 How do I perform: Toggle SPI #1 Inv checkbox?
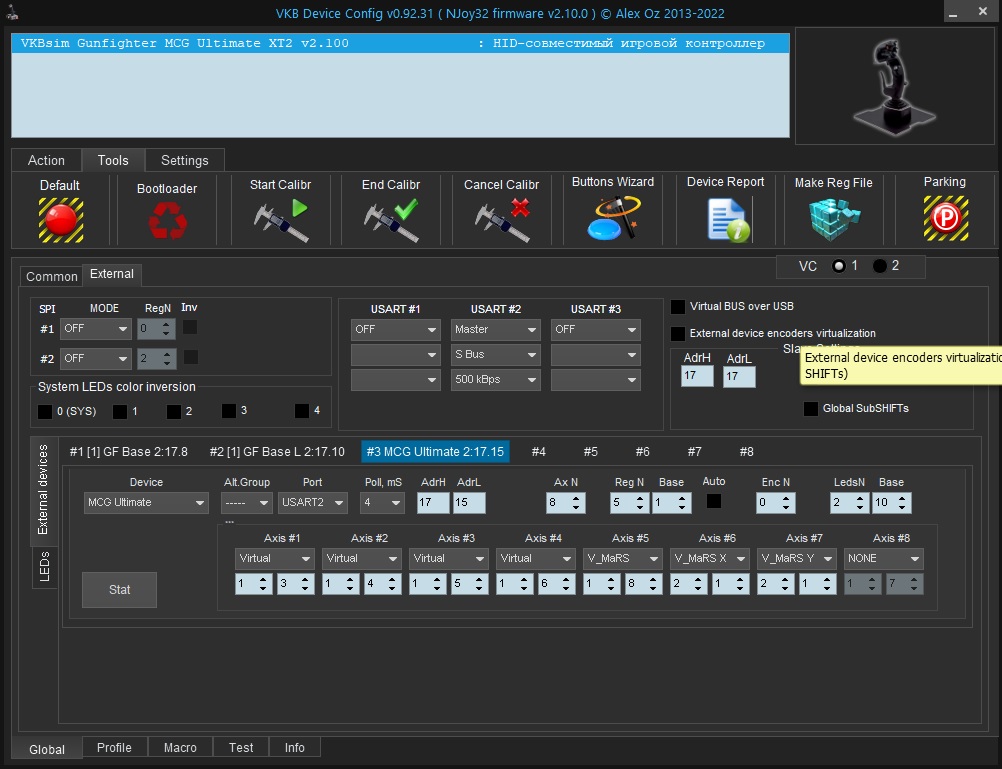(190, 327)
